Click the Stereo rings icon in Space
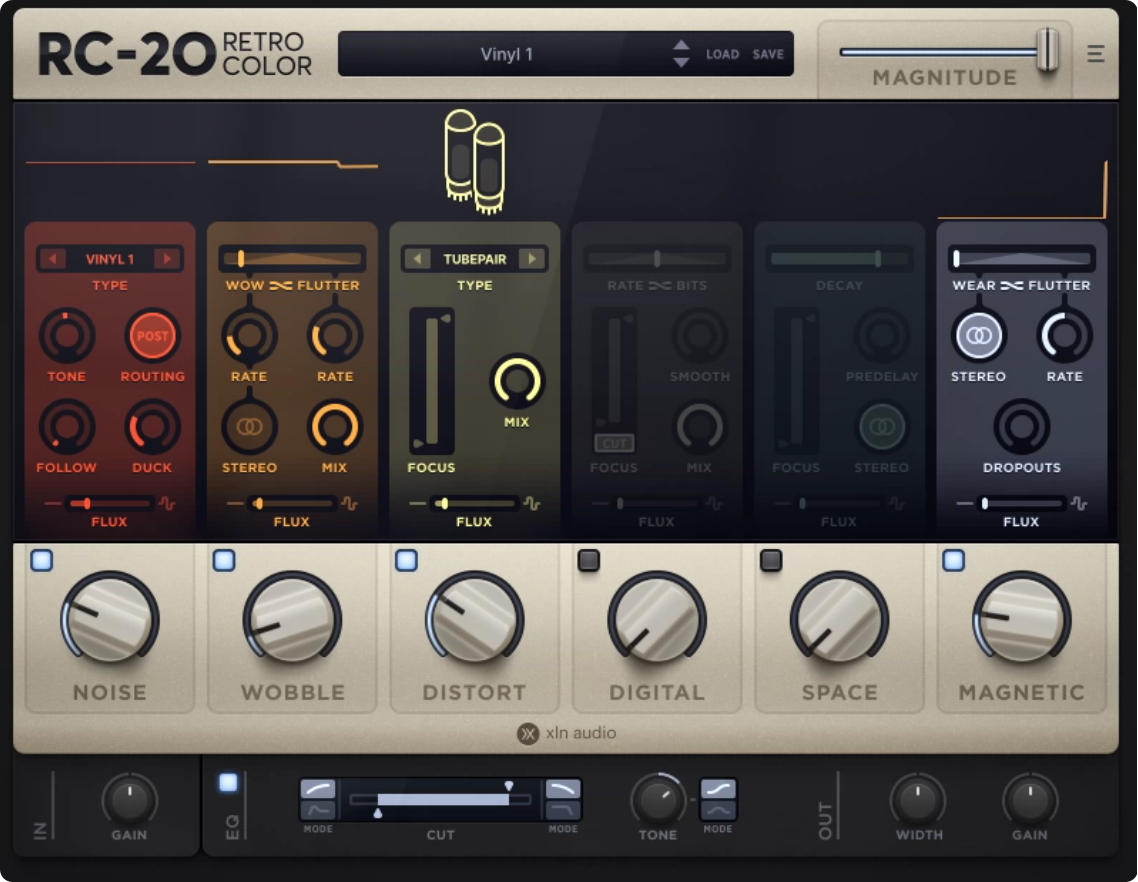 click(x=882, y=427)
